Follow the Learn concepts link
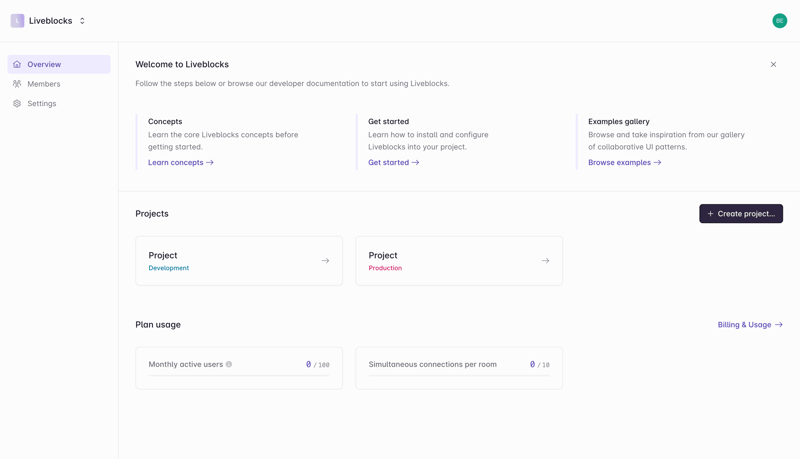 (181, 162)
